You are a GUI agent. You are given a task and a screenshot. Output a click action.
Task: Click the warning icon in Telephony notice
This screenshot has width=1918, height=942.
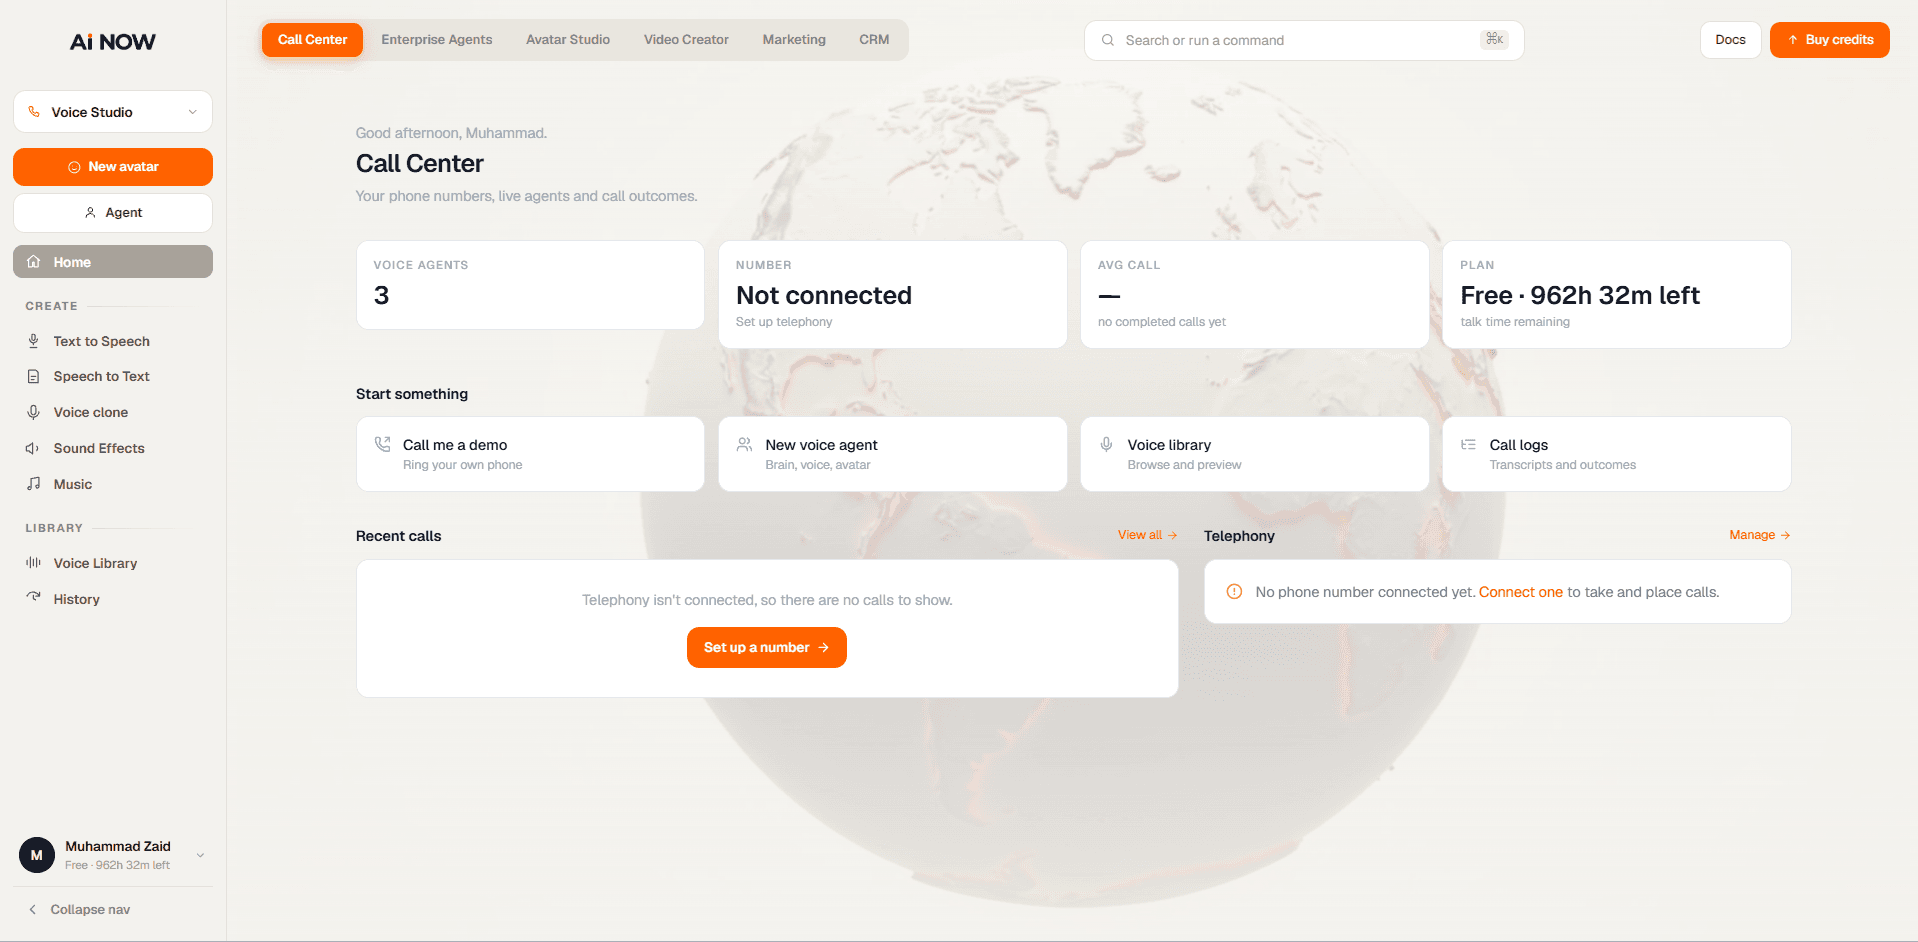pos(1234,592)
